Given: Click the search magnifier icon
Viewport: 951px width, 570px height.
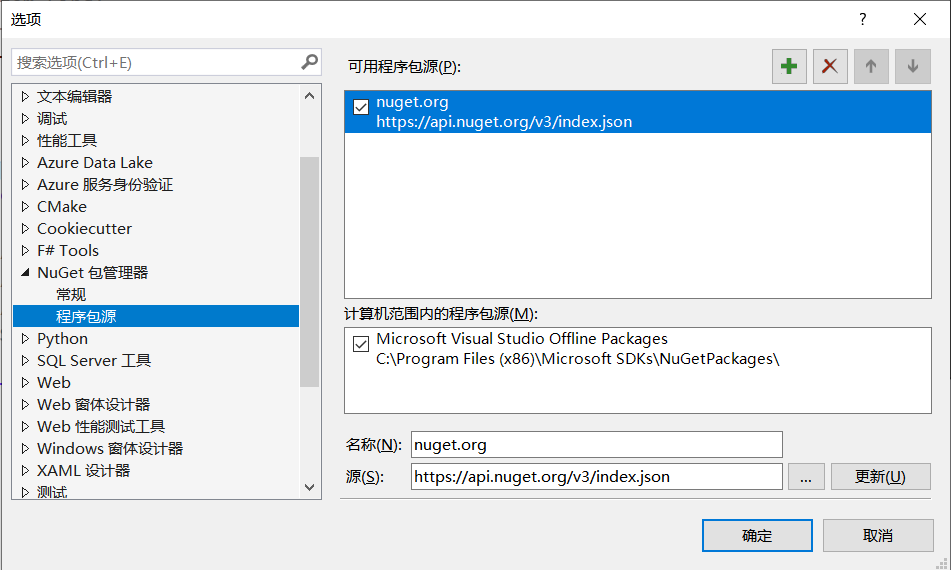Looking at the screenshot, I should tap(309, 62).
